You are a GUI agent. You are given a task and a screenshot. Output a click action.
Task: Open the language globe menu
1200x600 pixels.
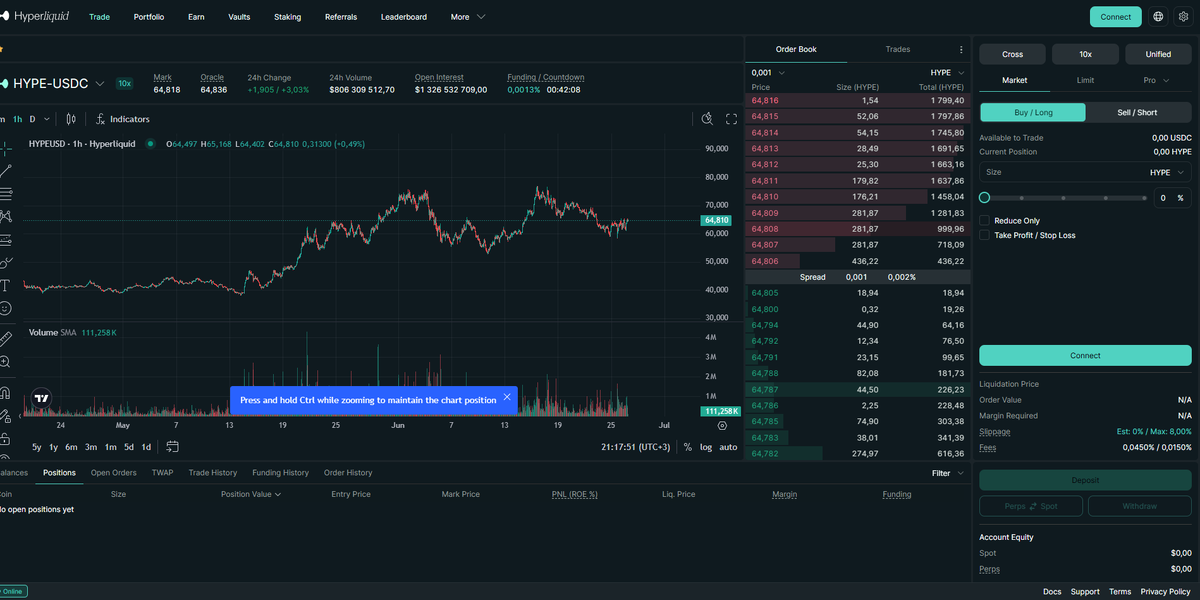(1158, 17)
